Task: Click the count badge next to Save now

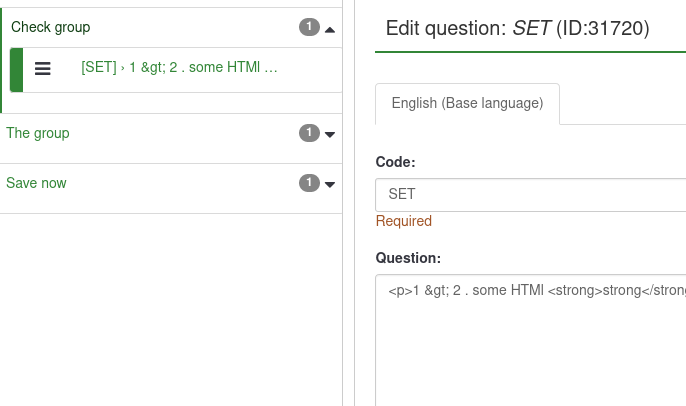Action: tap(309, 183)
